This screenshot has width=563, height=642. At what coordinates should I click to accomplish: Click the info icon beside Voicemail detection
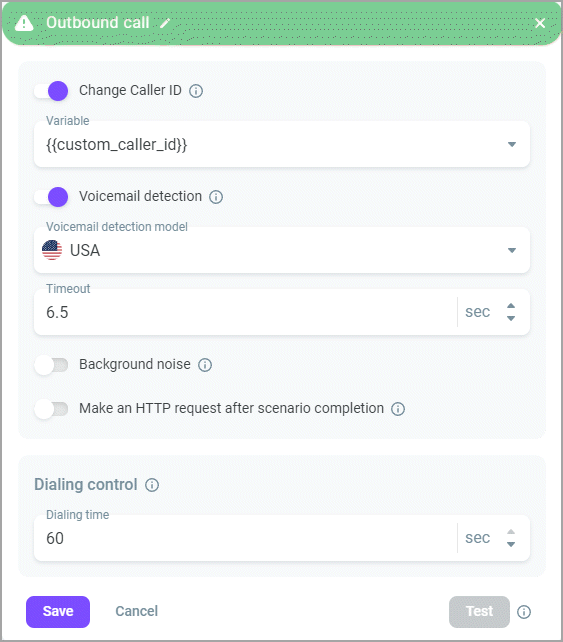(216, 197)
